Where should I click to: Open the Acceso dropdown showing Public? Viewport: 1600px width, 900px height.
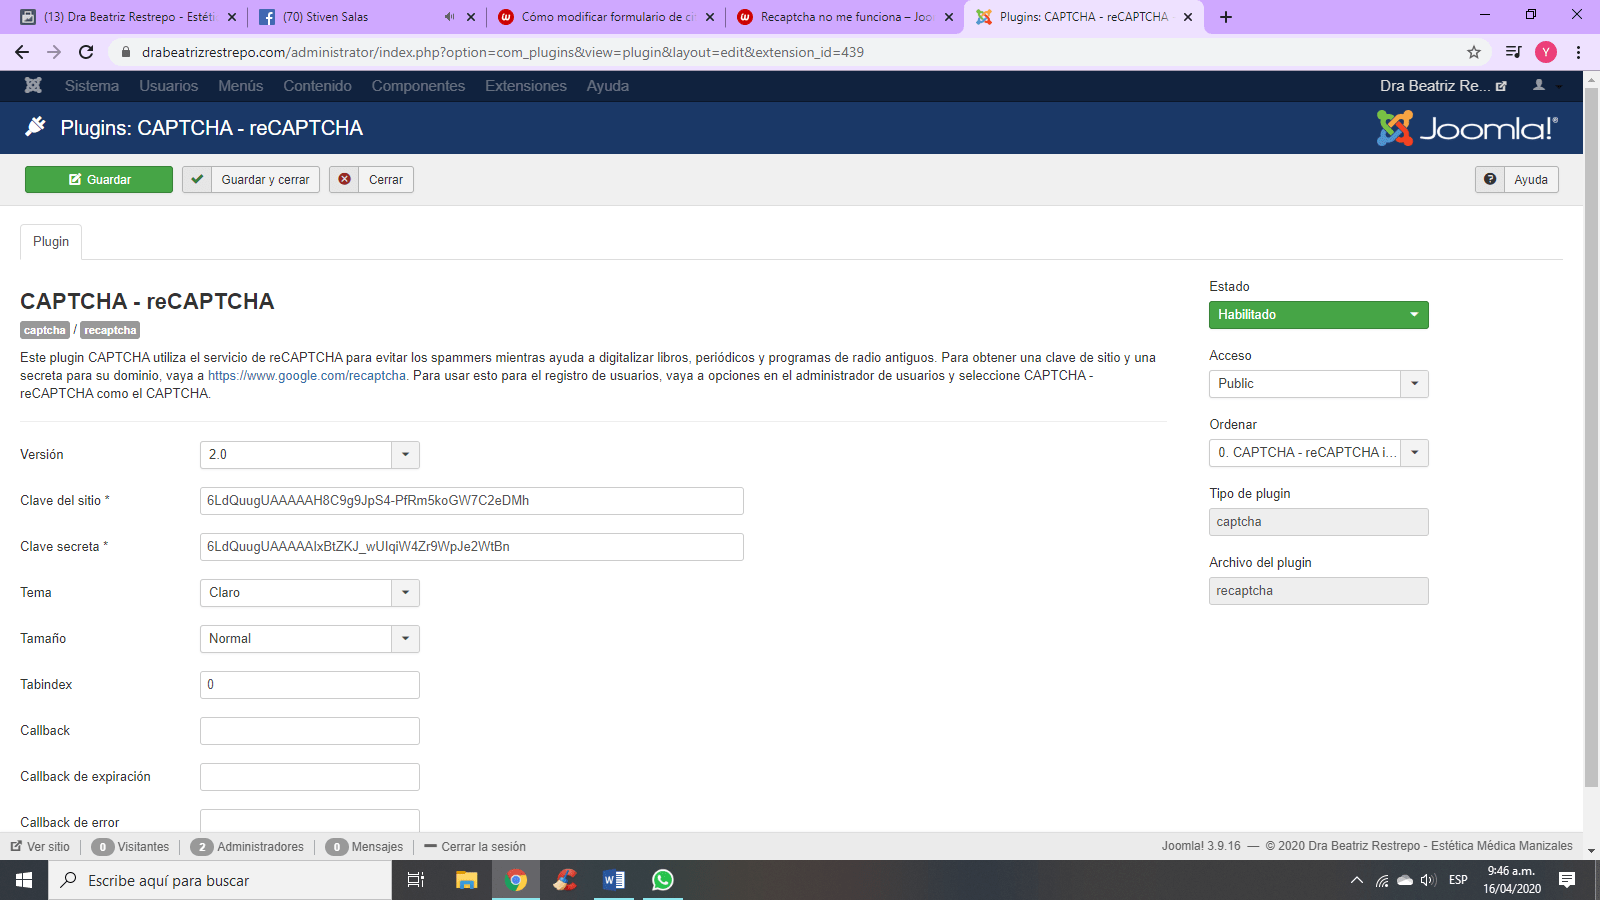(1319, 384)
